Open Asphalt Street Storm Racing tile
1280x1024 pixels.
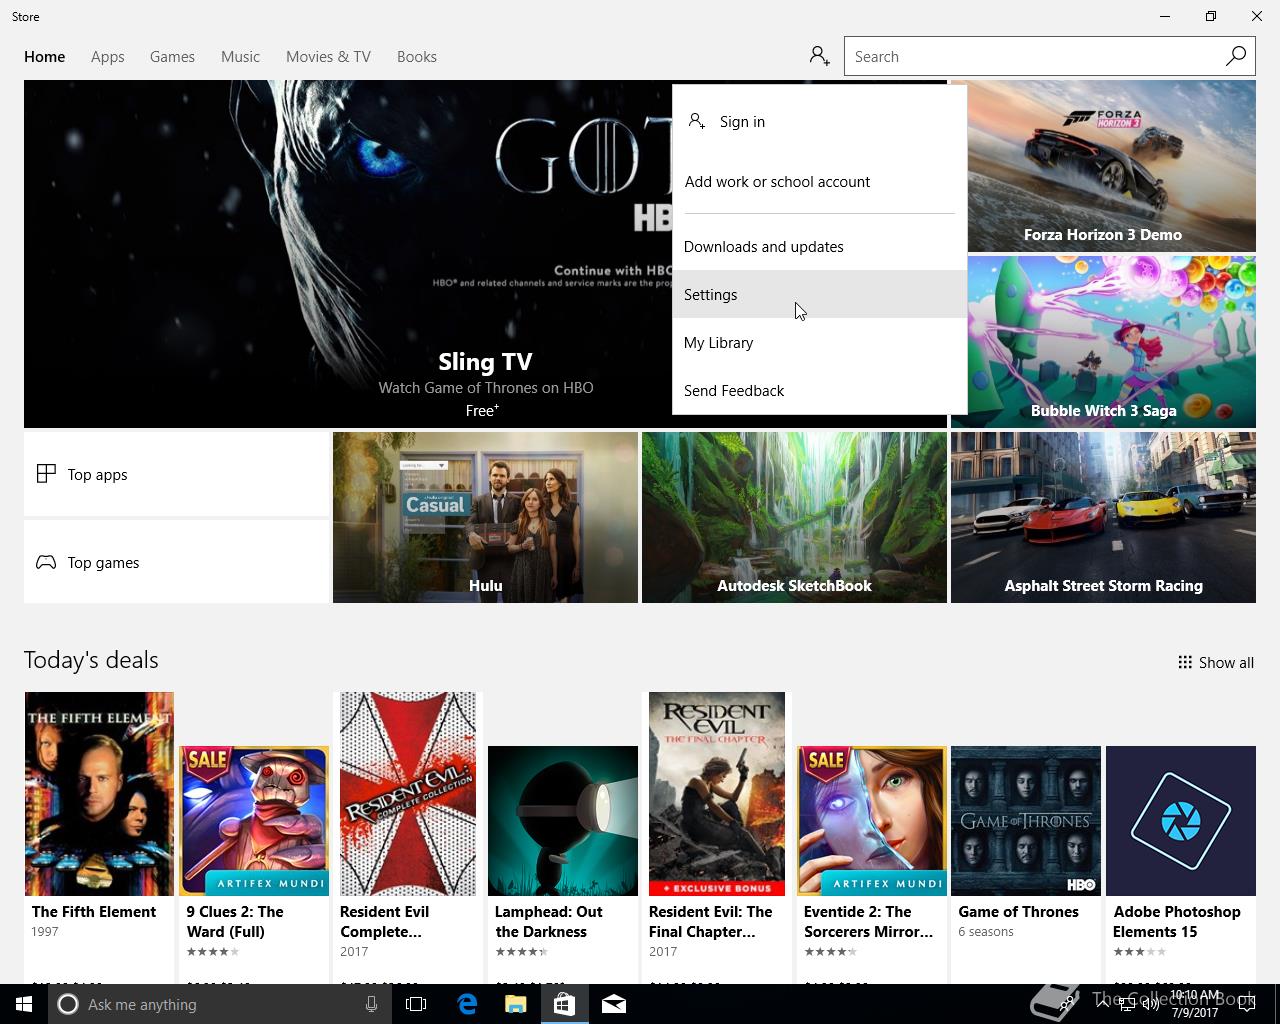tap(1103, 517)
